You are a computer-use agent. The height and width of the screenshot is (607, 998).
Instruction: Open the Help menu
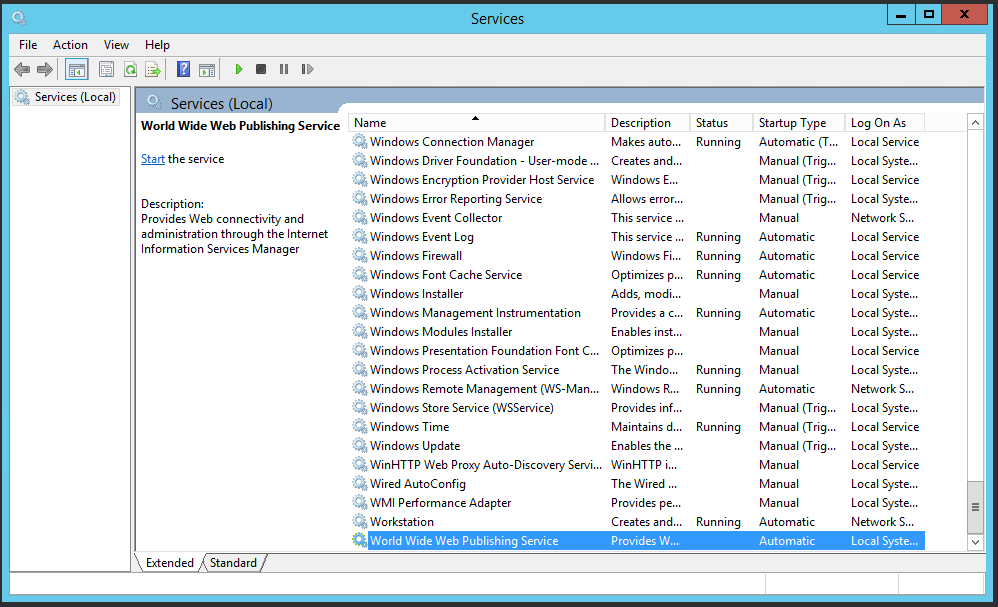[157, 45]
